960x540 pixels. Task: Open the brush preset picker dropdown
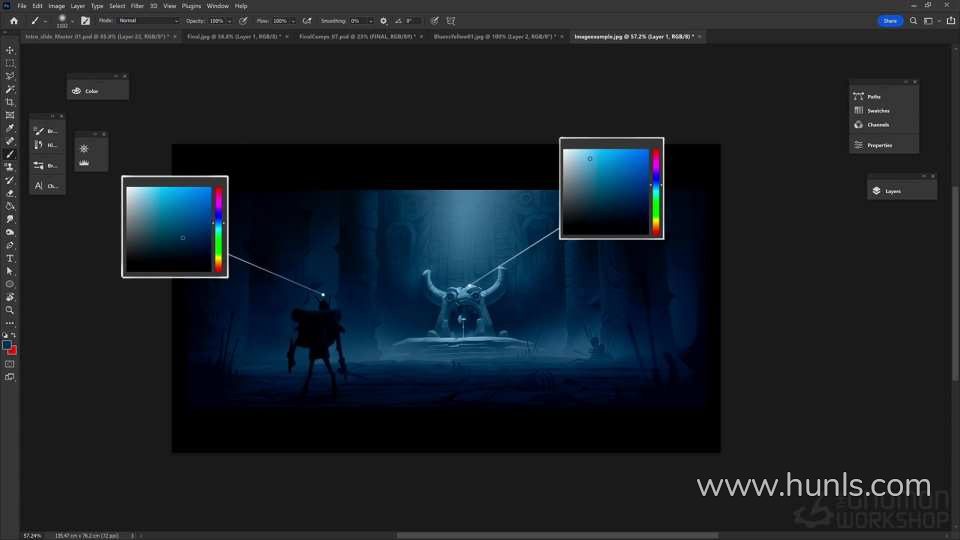(x=72, y=21)
